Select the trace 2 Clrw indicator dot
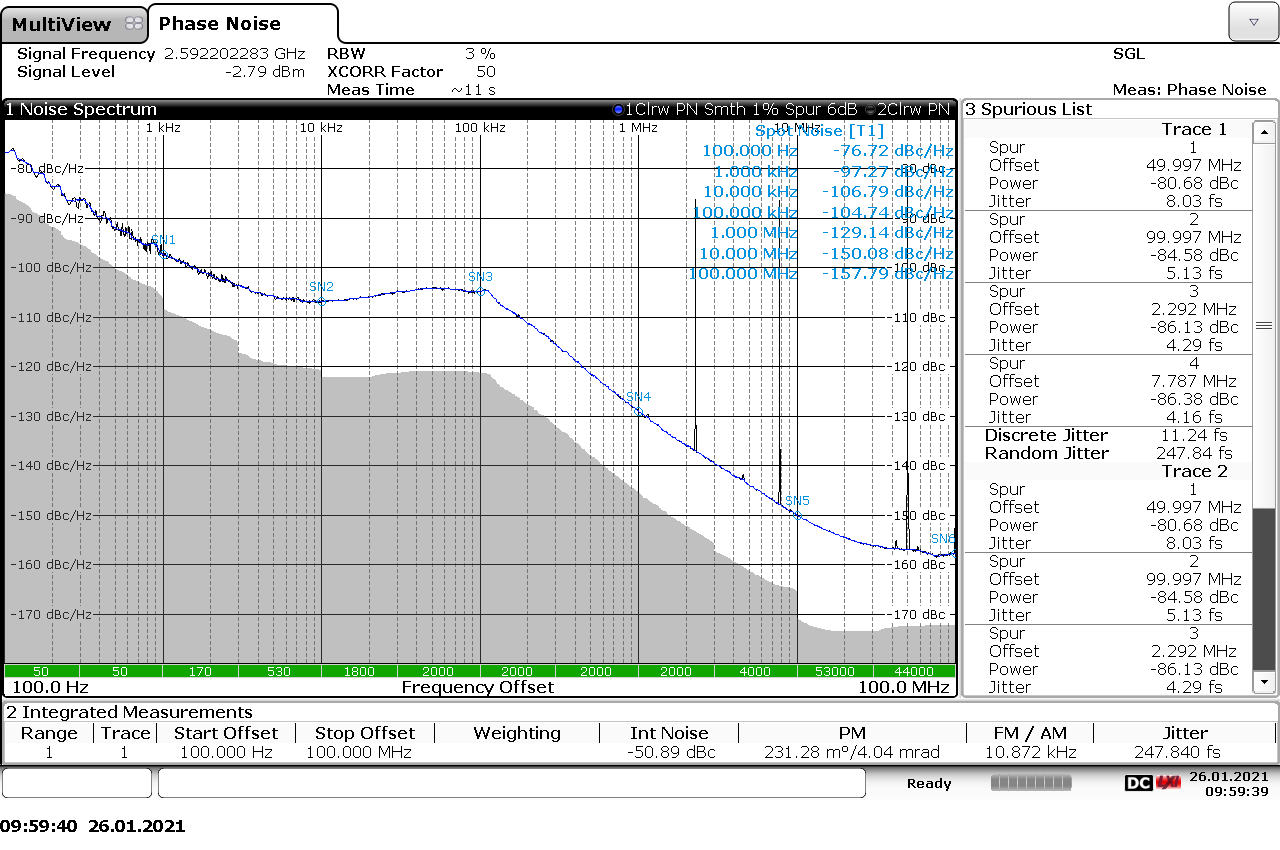This screenshot has height=850, width=1280. pyautogui.click(x=869, y=109)
